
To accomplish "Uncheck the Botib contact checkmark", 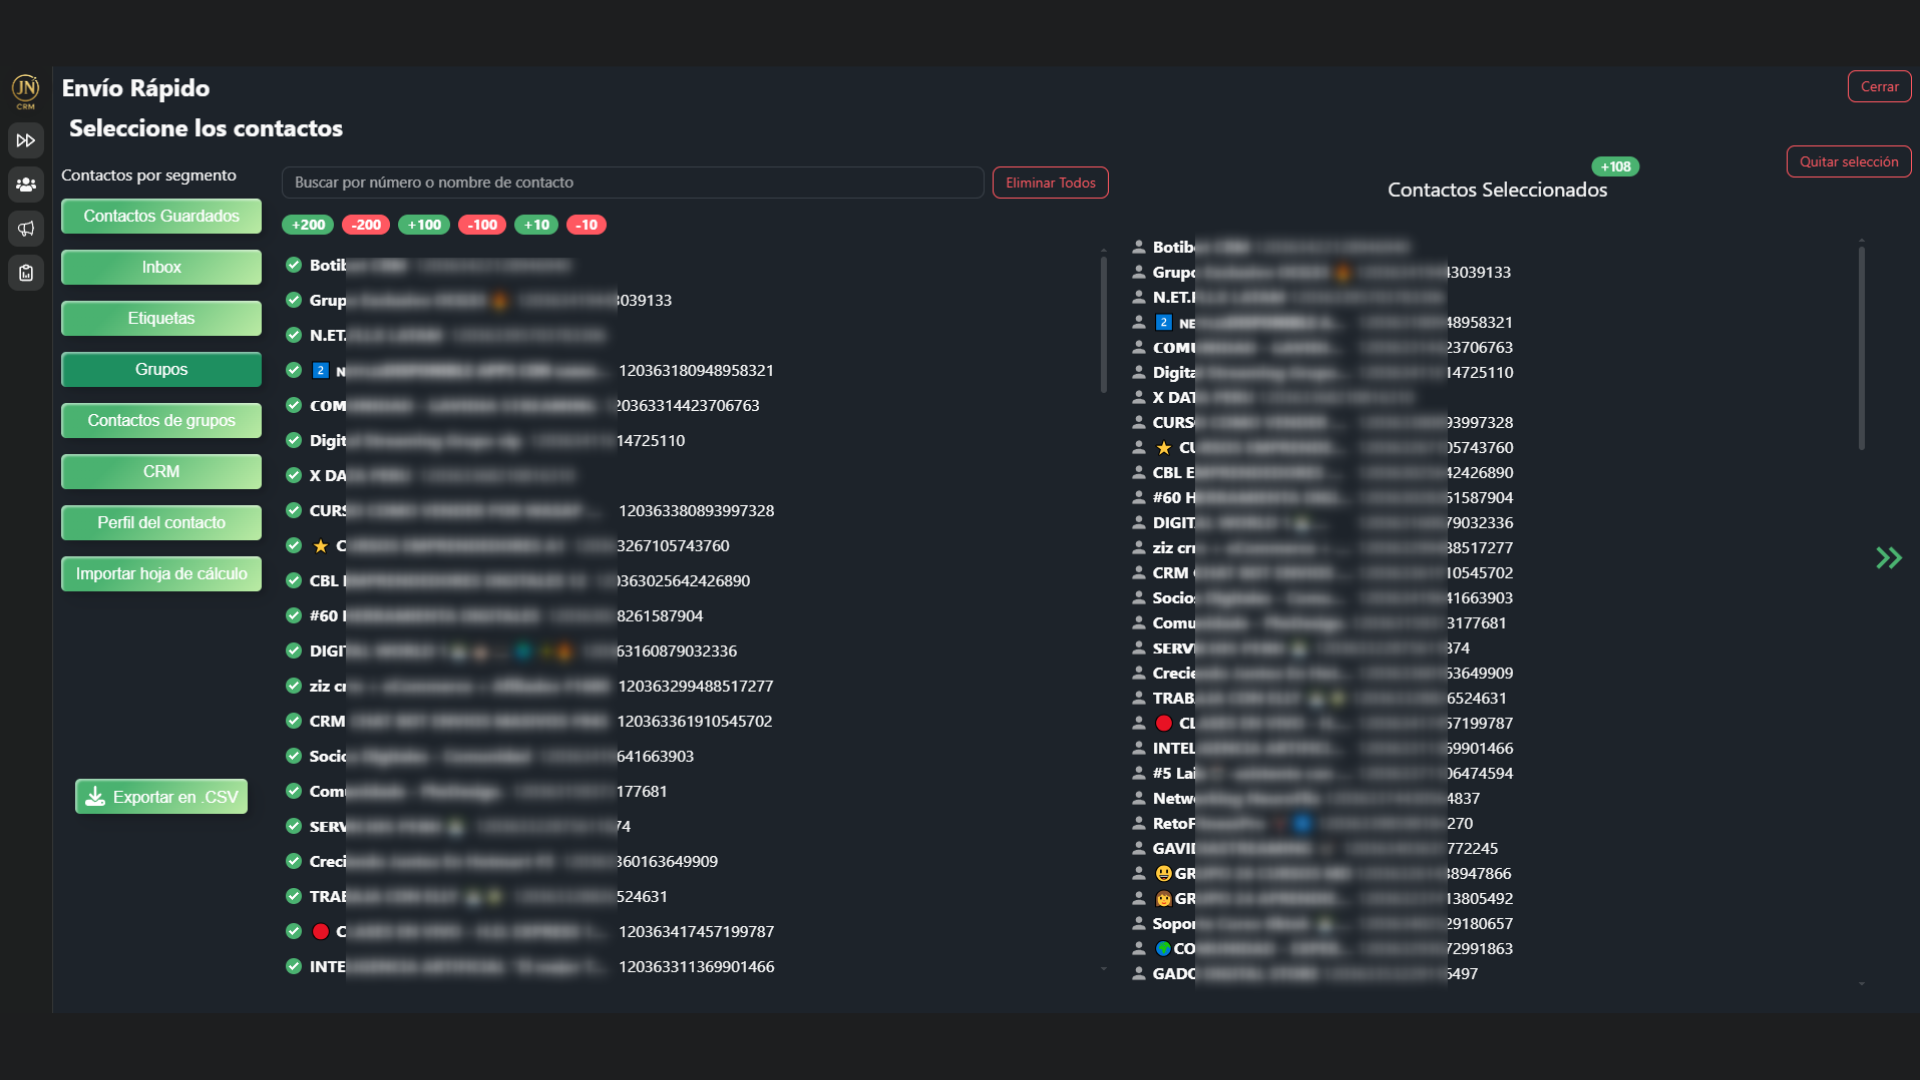I will pyautogui.click(x=294, y=265).
